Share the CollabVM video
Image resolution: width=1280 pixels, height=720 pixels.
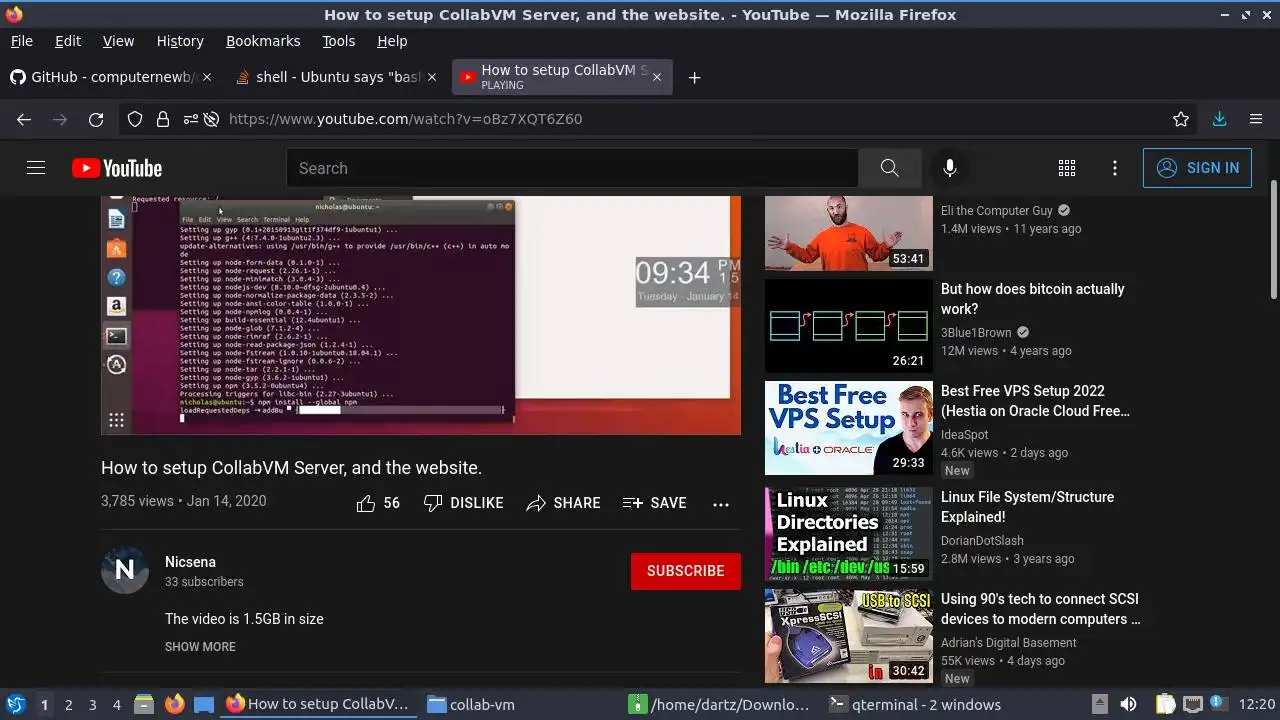pyautogui.click(x=563, y=503)
